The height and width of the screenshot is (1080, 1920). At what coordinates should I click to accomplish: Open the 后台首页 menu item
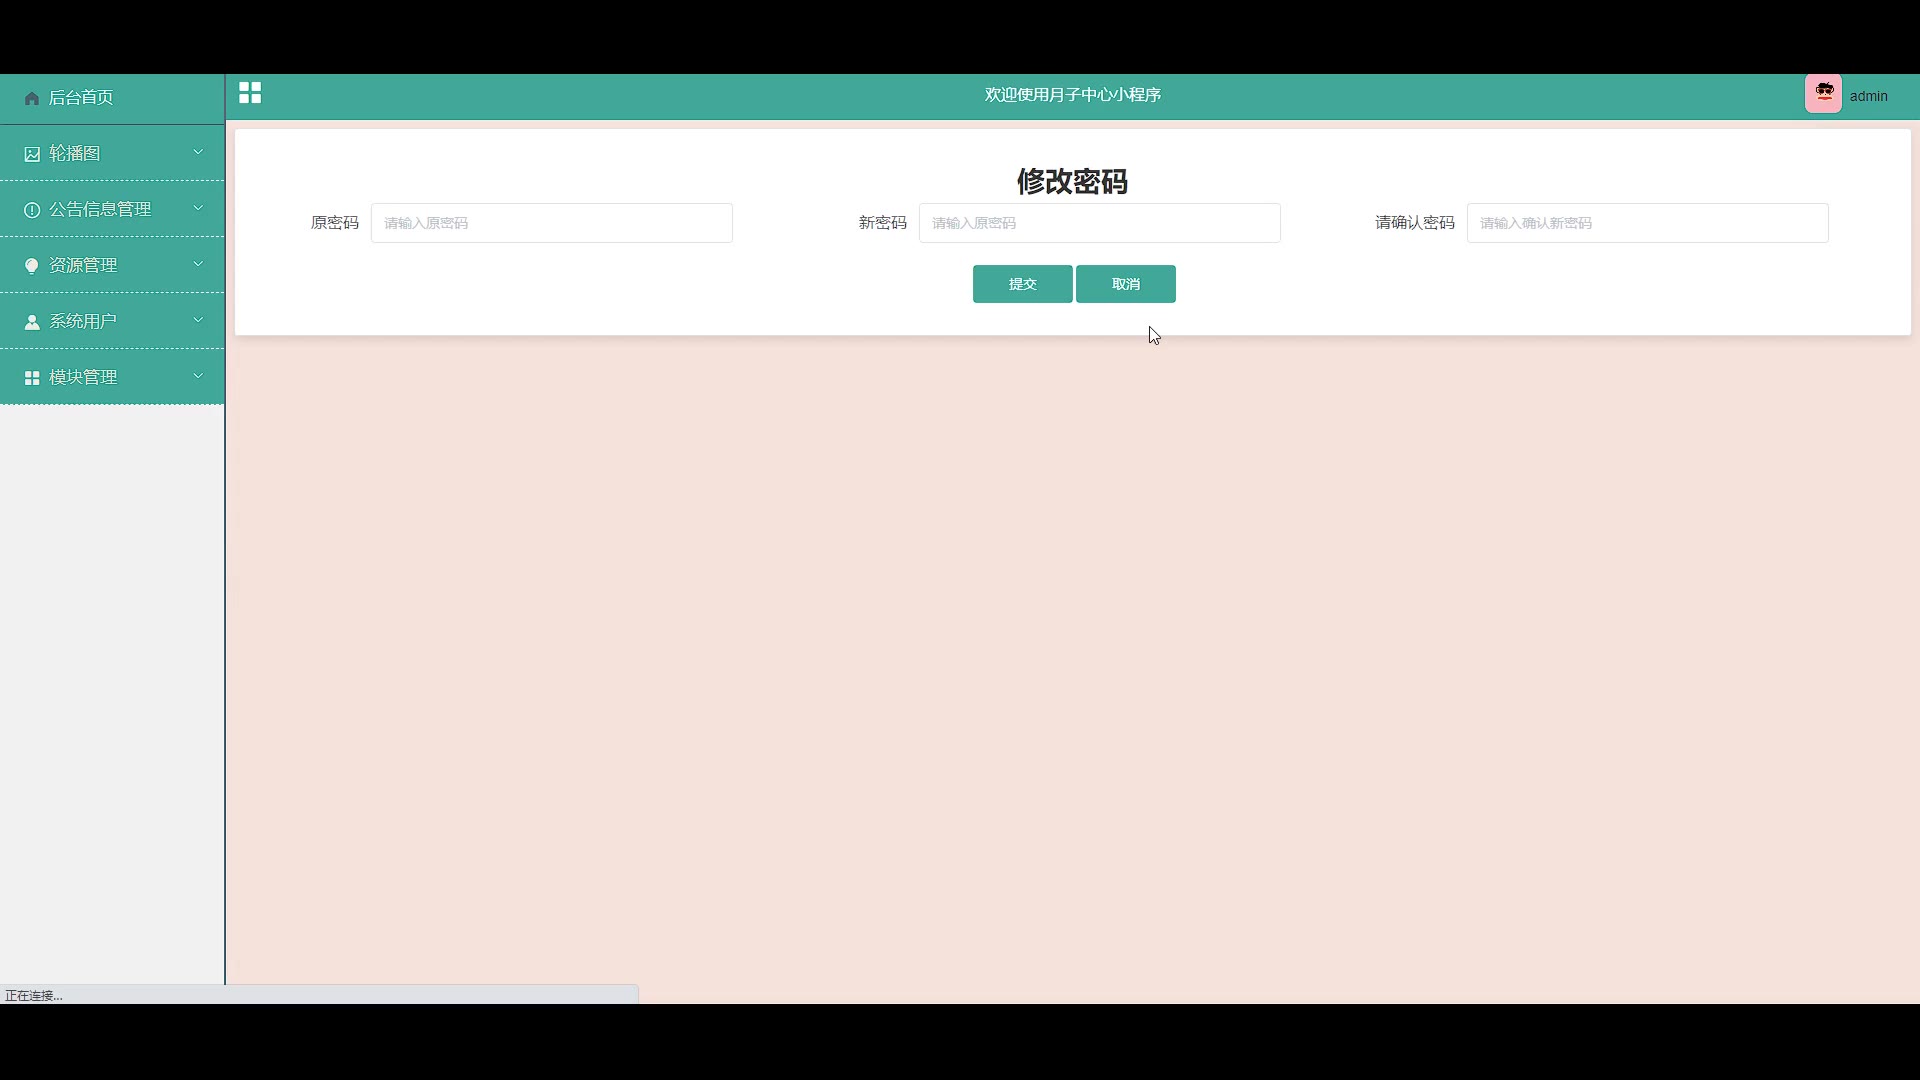tap(81, 98)
